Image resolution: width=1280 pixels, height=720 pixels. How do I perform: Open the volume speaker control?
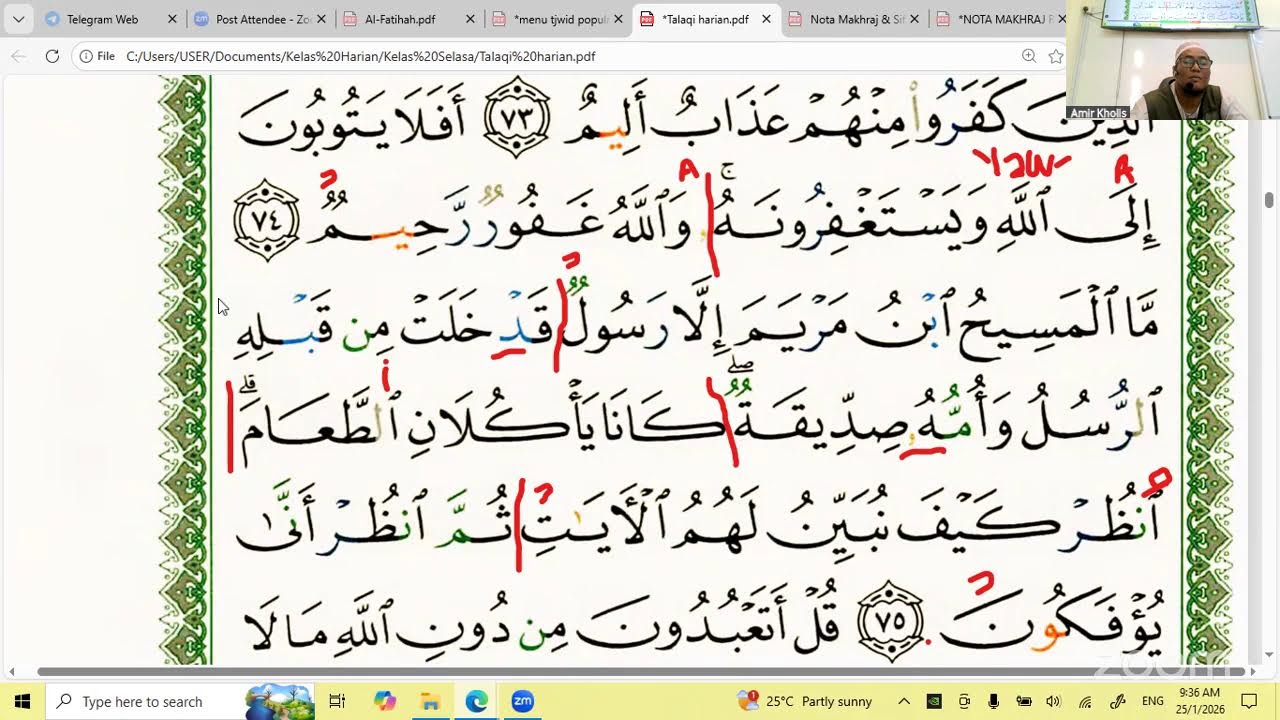click(1053, 701)
